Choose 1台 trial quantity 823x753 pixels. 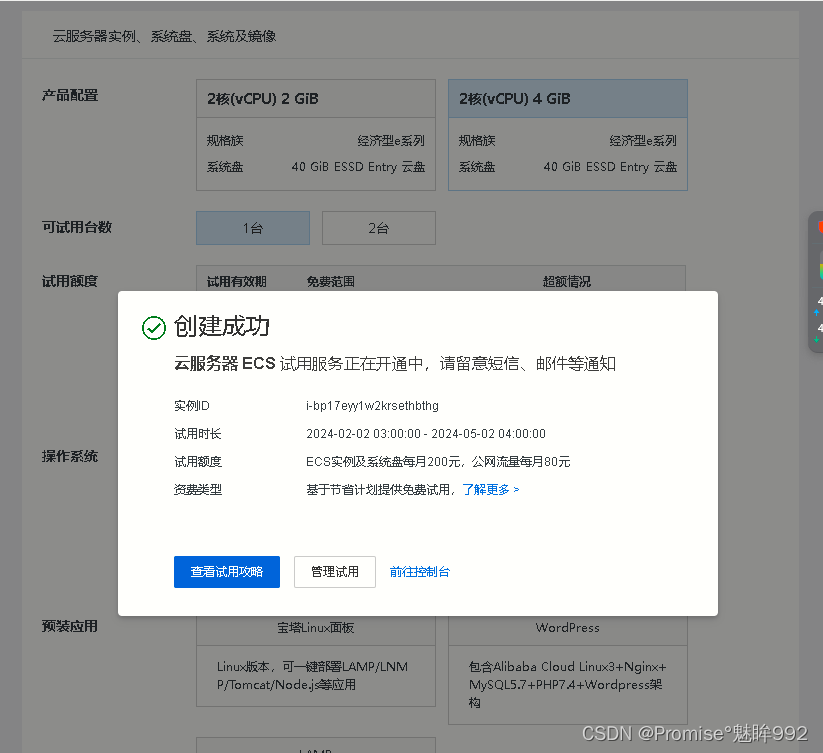tap(253, 228)
